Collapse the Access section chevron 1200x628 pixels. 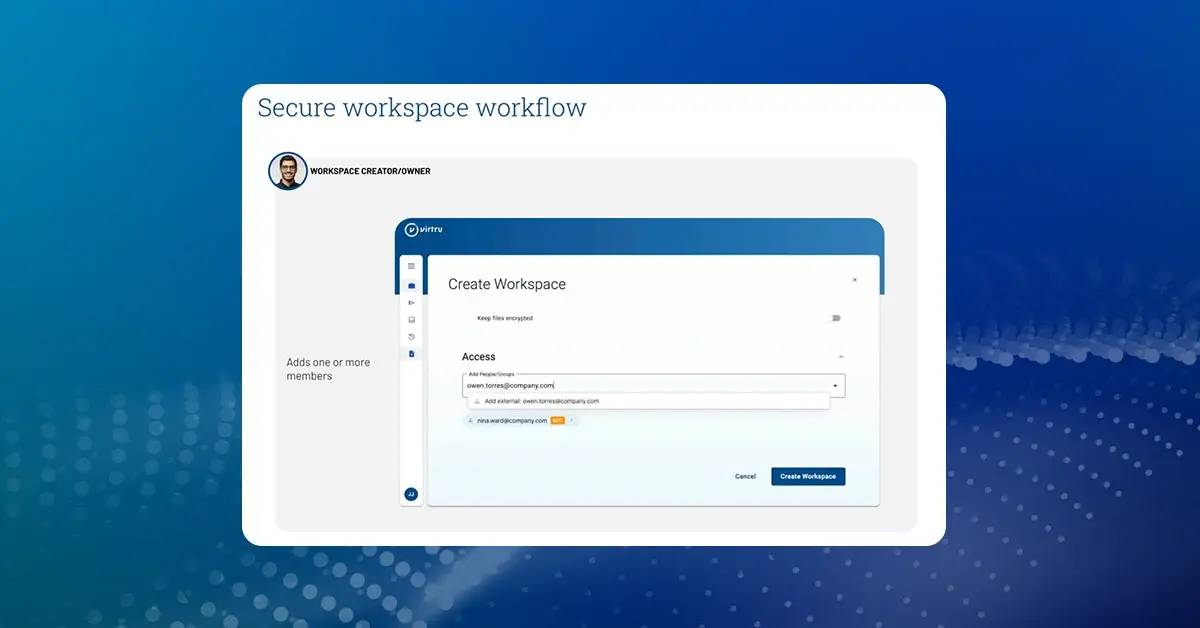point(841,357)
